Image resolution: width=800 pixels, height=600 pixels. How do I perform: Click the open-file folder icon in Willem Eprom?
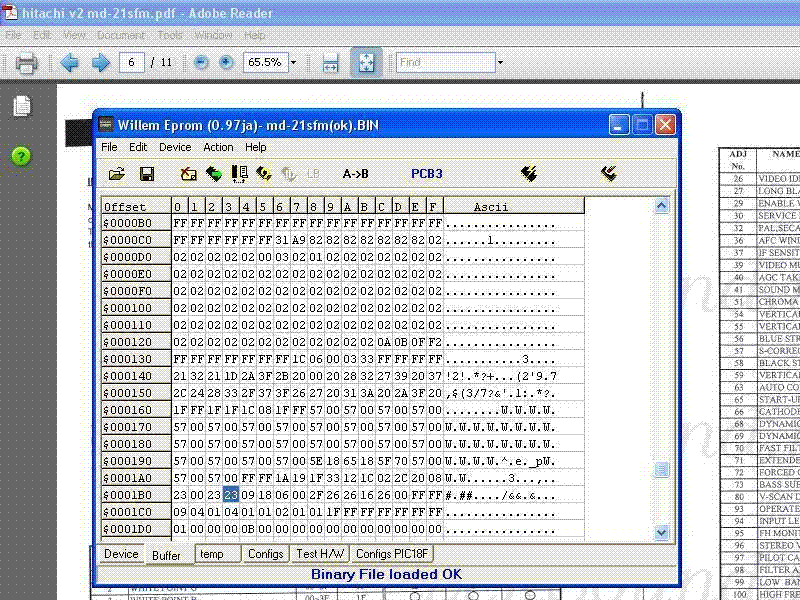click(x=117, y=174)
